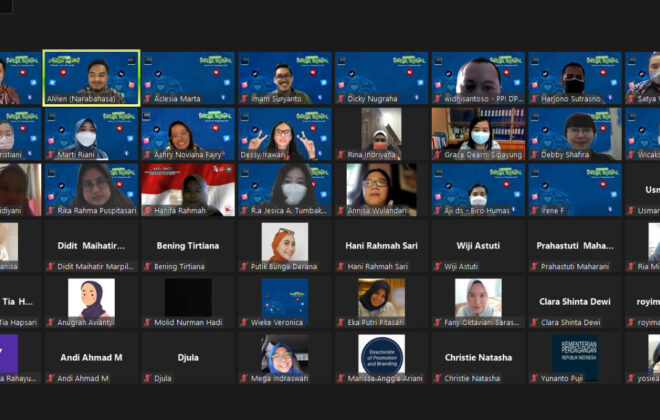Click the large "Wiji Astuti" center name

(479, 245)
